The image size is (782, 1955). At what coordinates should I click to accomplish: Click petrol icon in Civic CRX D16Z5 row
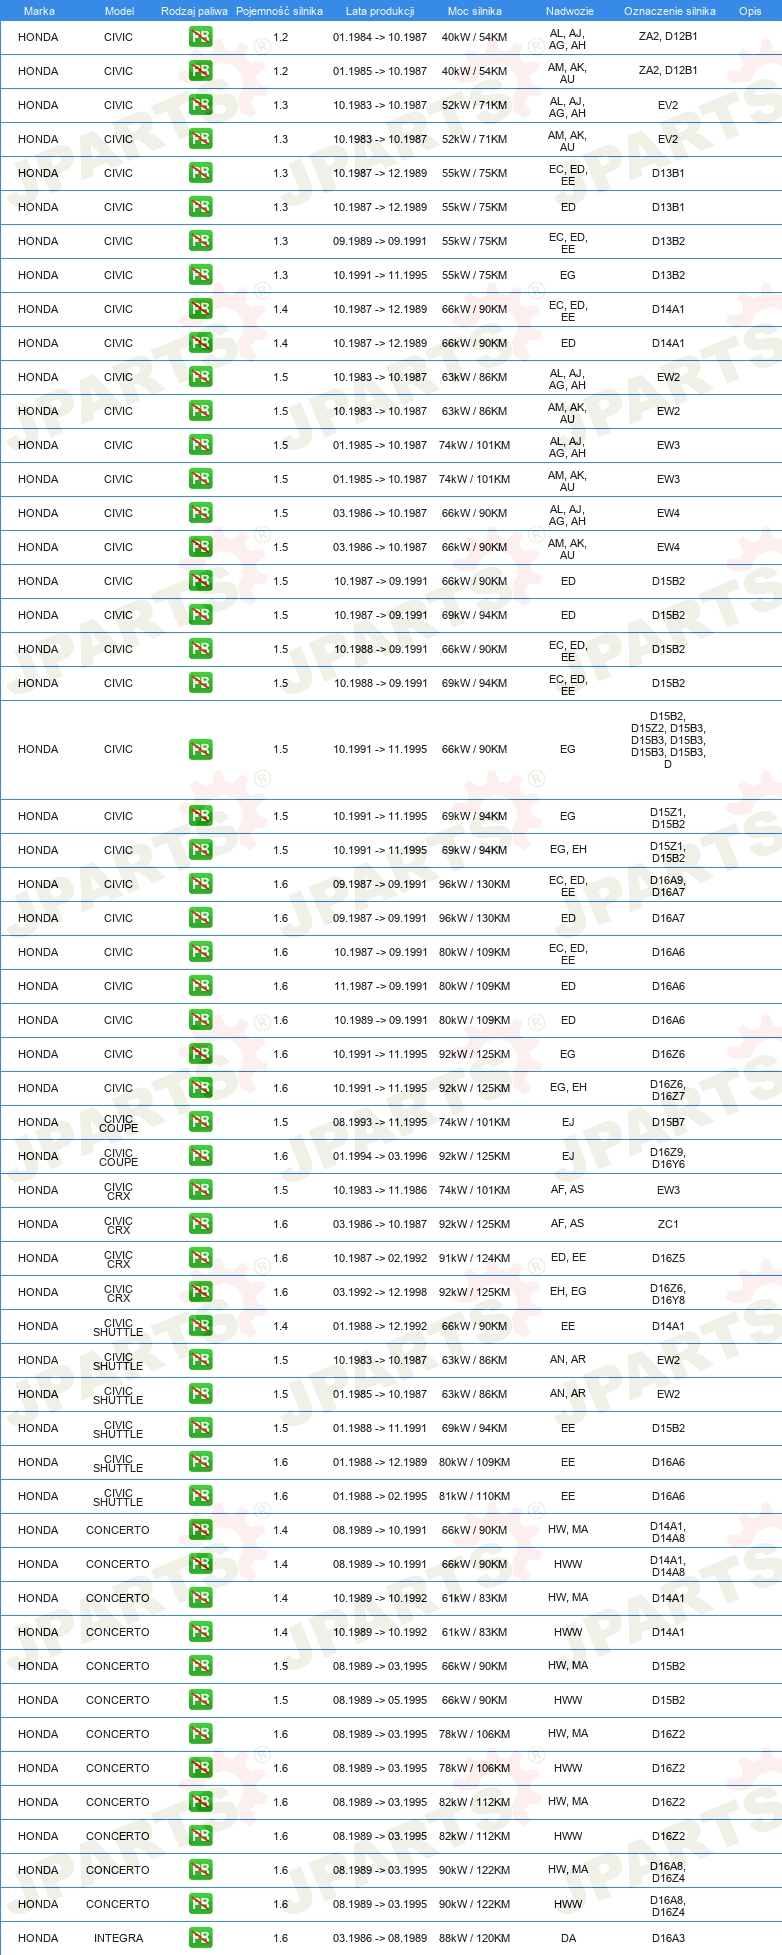tap(200, 1258)
